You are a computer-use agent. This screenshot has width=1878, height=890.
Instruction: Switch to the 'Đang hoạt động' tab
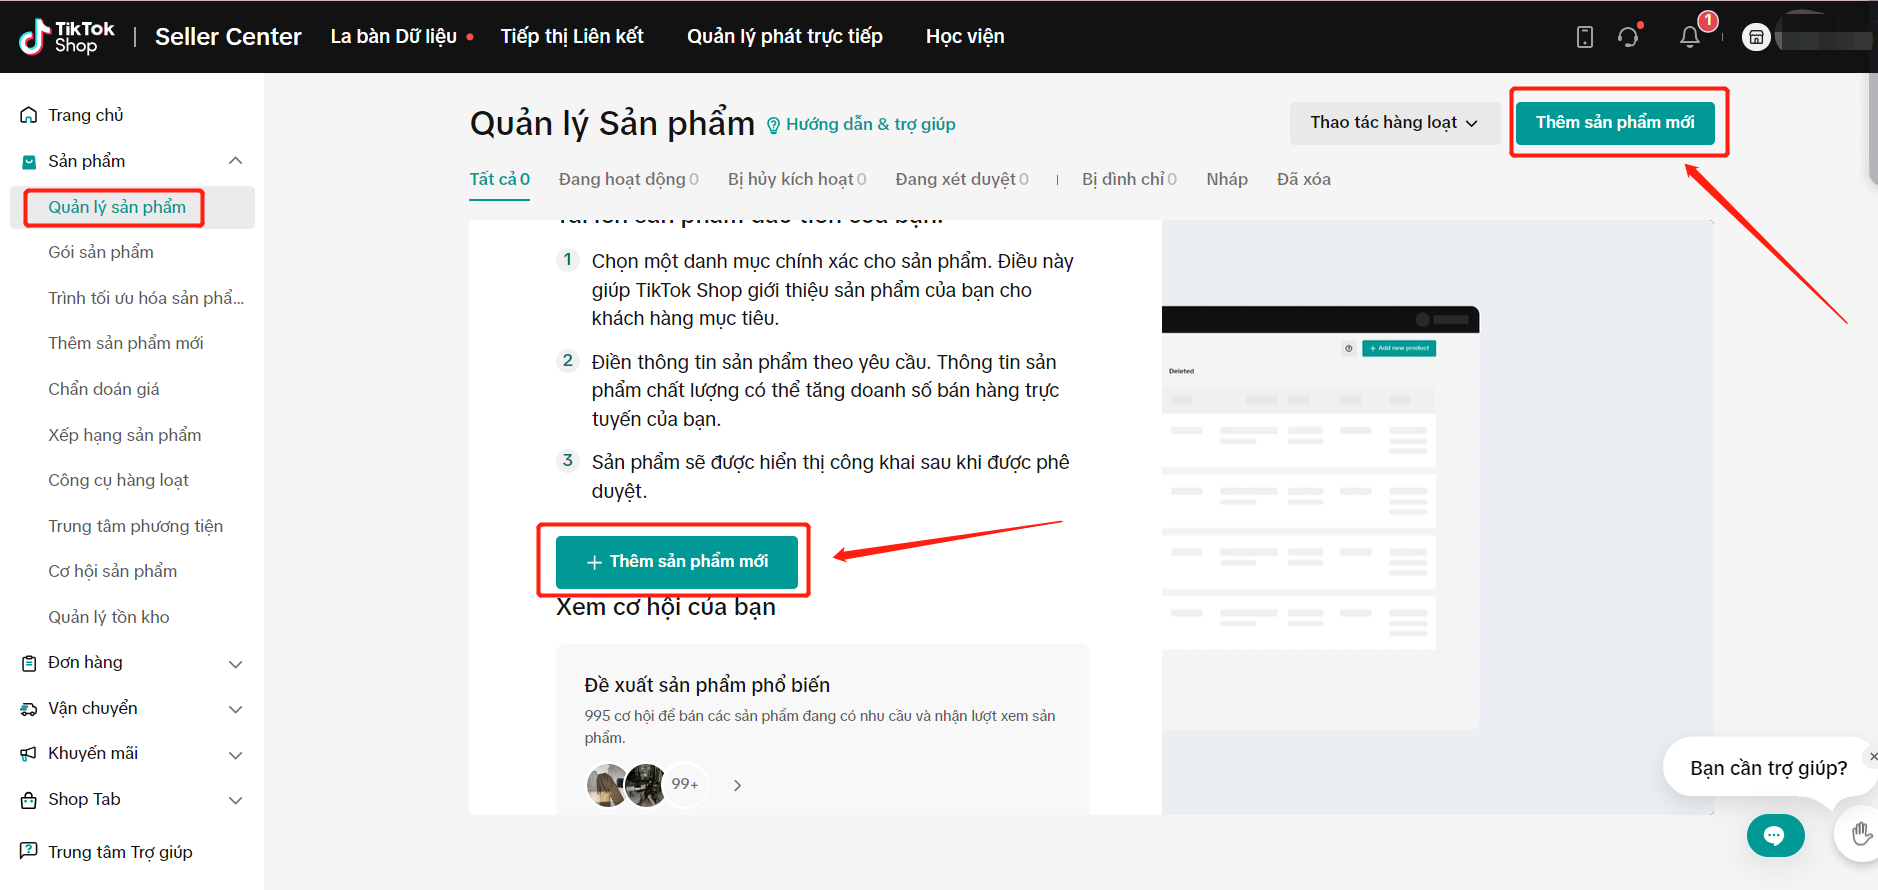627,179
